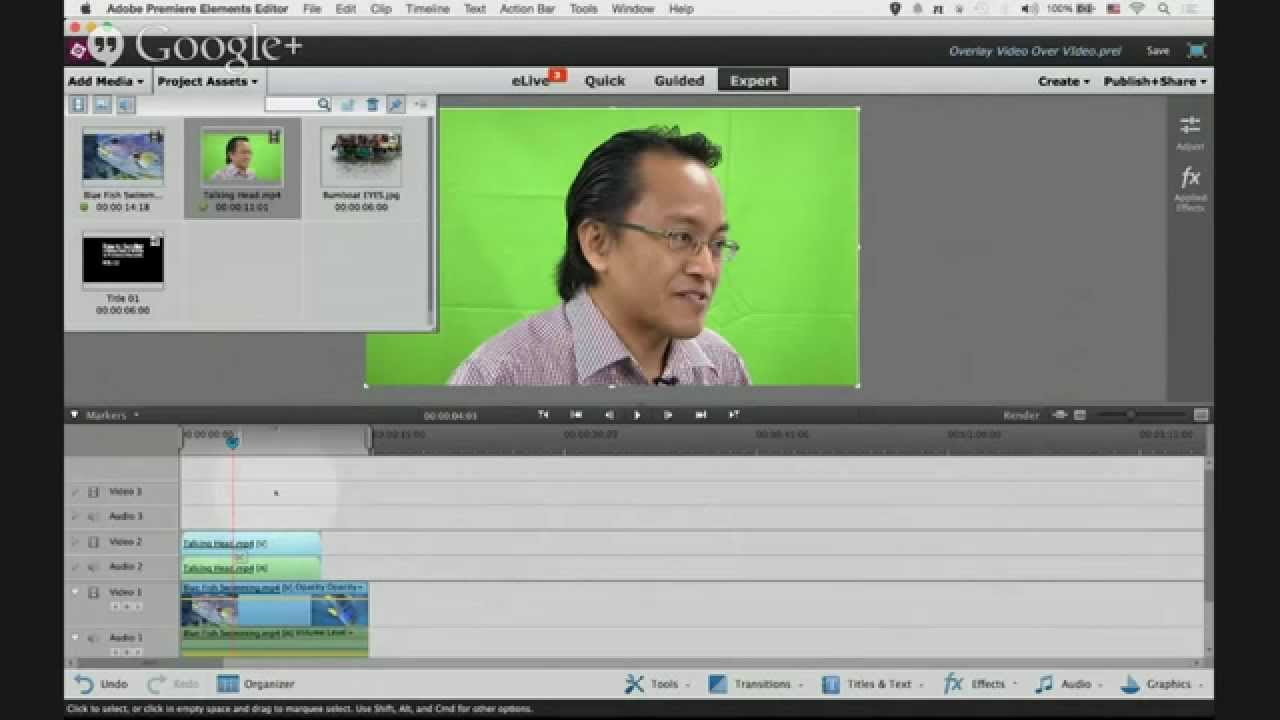Screen dimensions: 1280x720
Task: Select Blue Fish Swimming thumbnail
Action: coord(123,157)
